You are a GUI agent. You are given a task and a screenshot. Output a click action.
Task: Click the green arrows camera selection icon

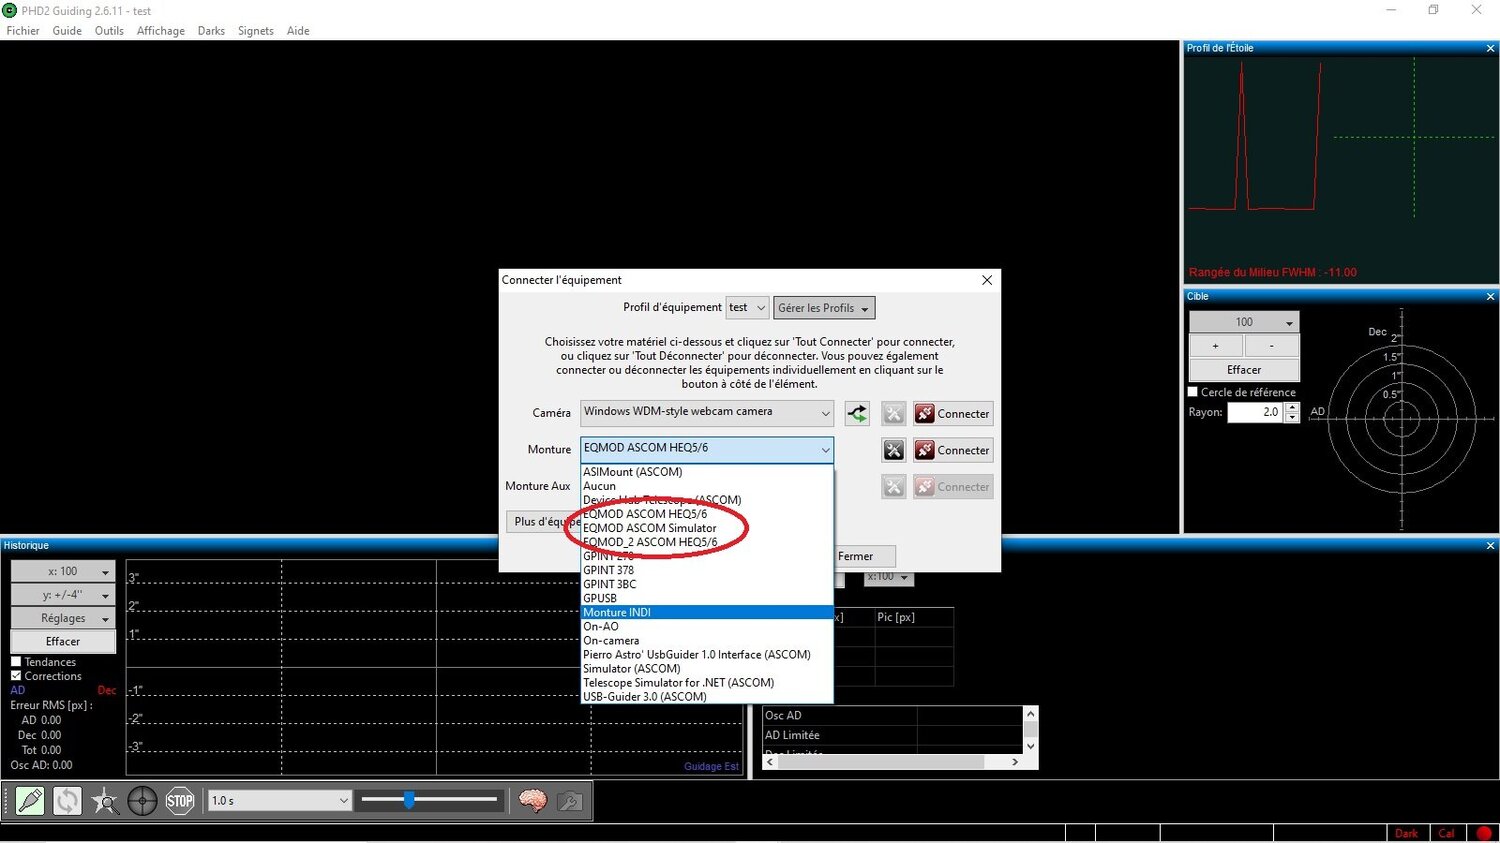pos(857,413)
